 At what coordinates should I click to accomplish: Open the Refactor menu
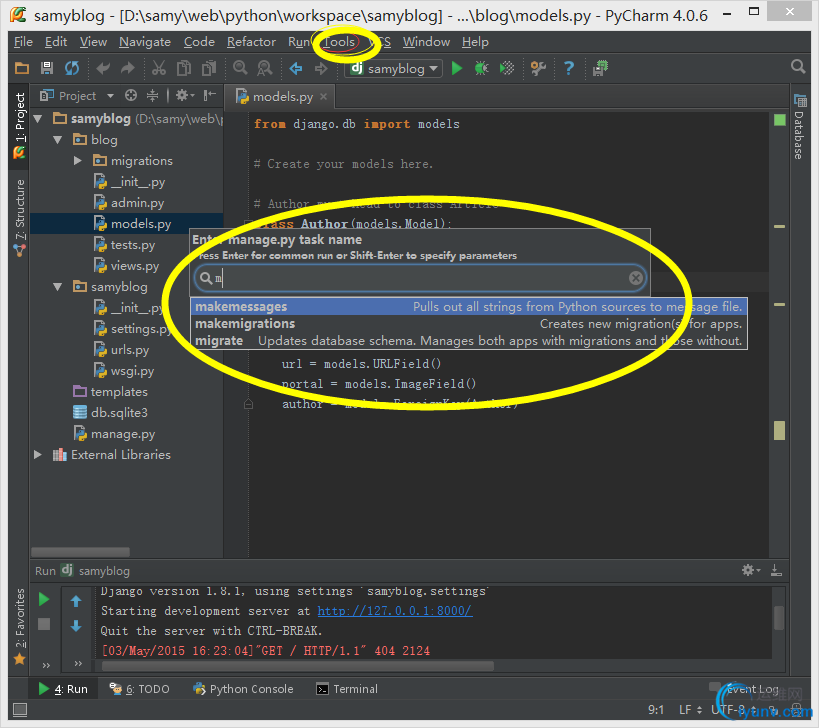pyautogui.click(x=251, y=42)
